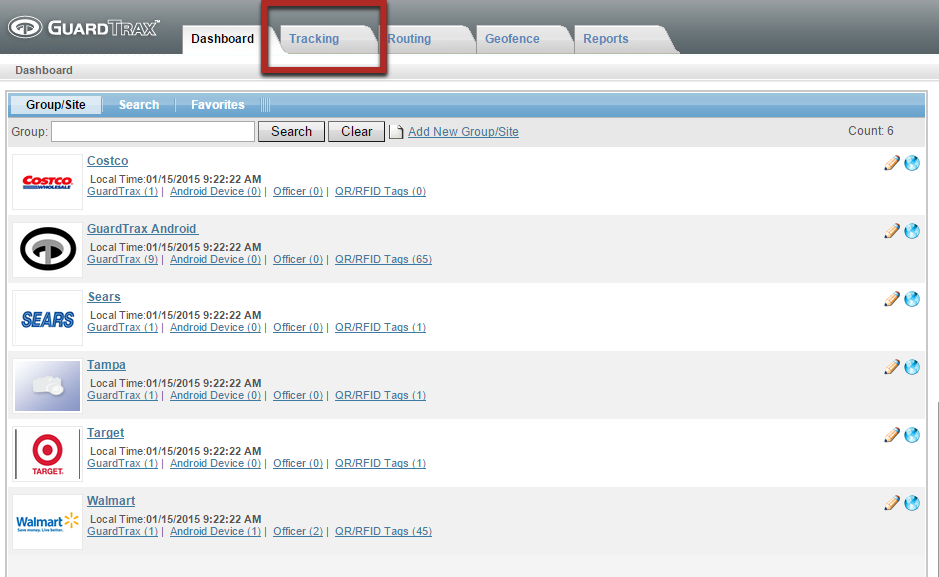Open Walmart Android Device (1) link

[x=216, y=532]
